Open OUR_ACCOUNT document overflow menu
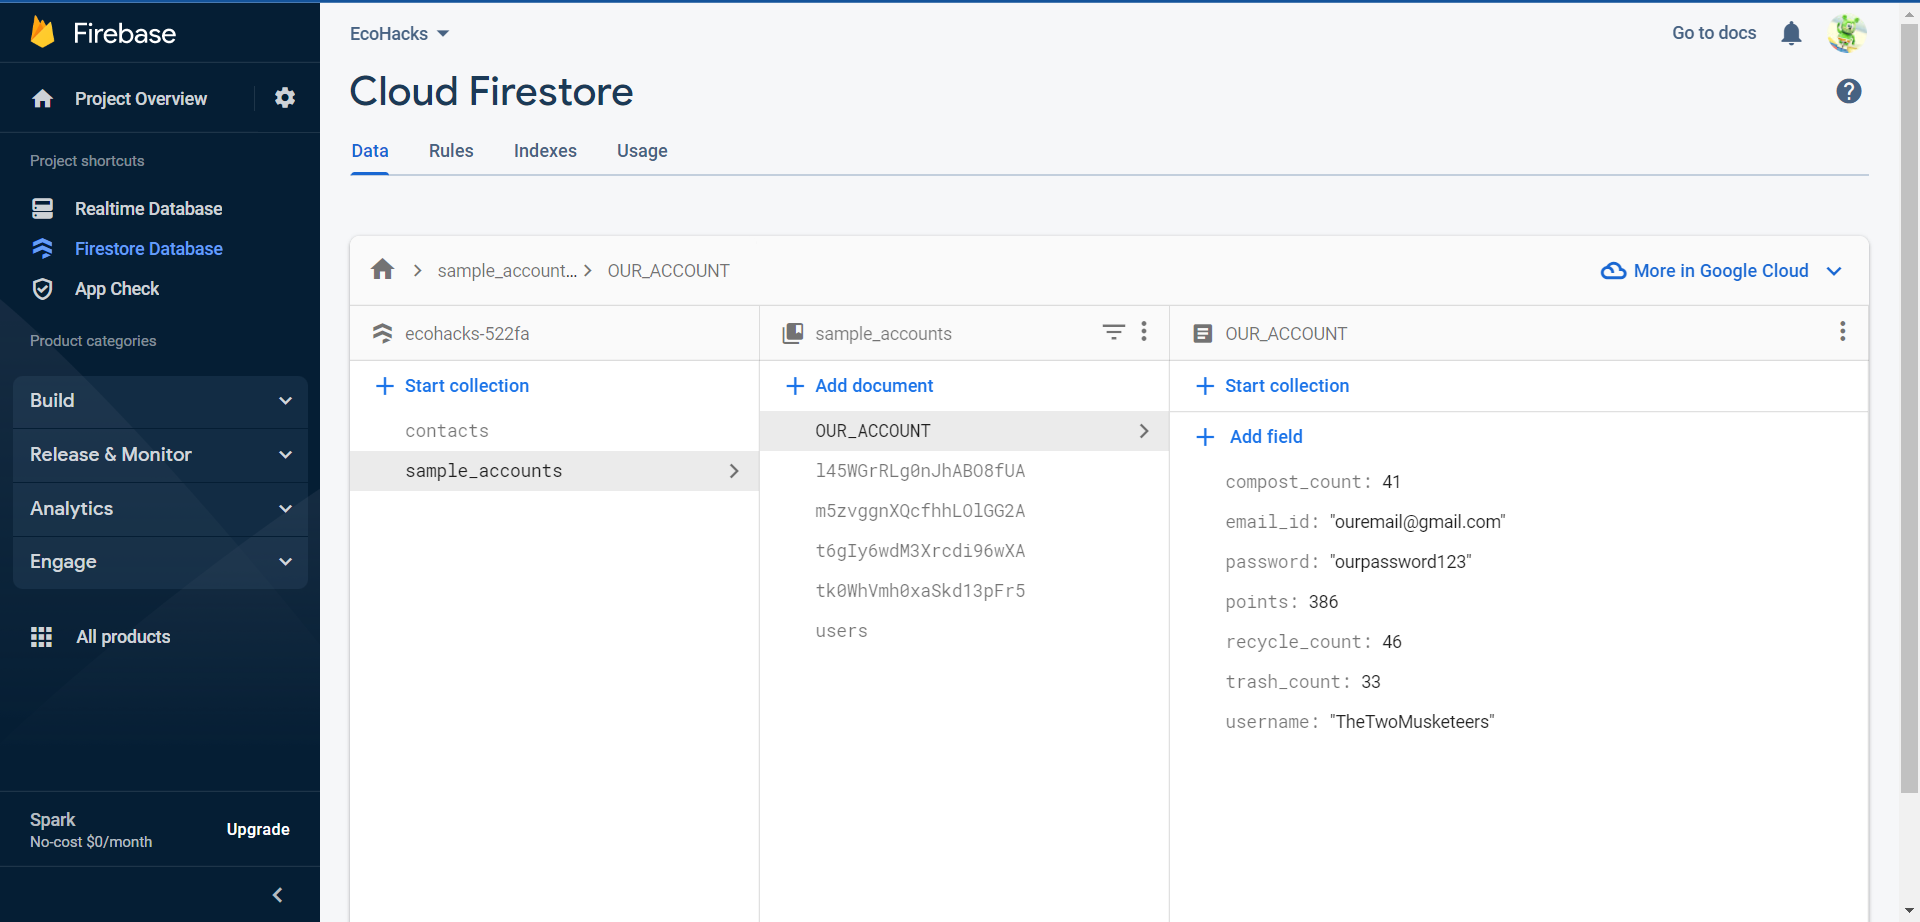 coord(1842,331)
